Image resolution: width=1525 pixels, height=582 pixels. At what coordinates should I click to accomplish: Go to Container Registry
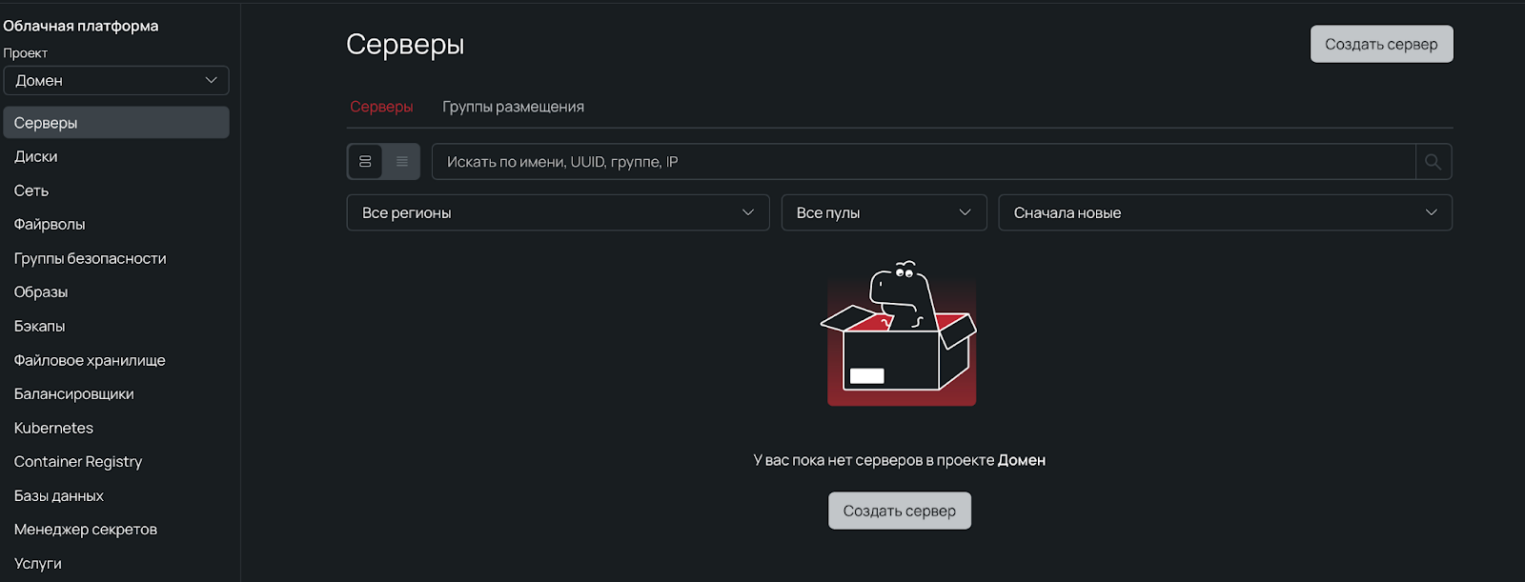coord(77,461)
